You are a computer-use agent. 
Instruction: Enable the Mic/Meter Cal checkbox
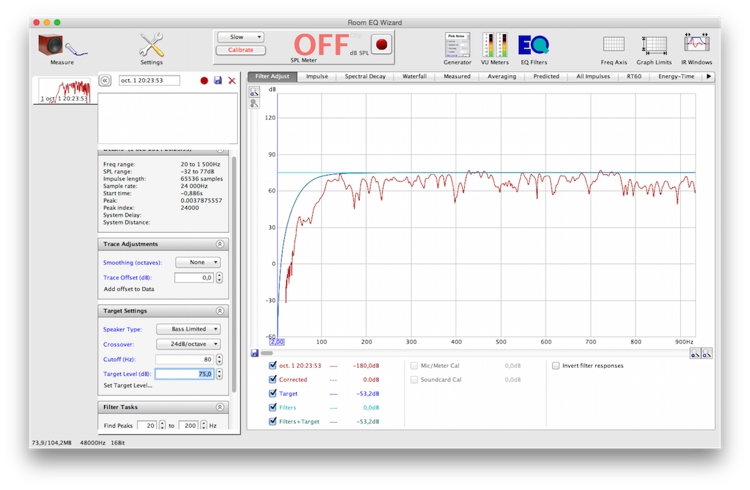pos(414,366)
